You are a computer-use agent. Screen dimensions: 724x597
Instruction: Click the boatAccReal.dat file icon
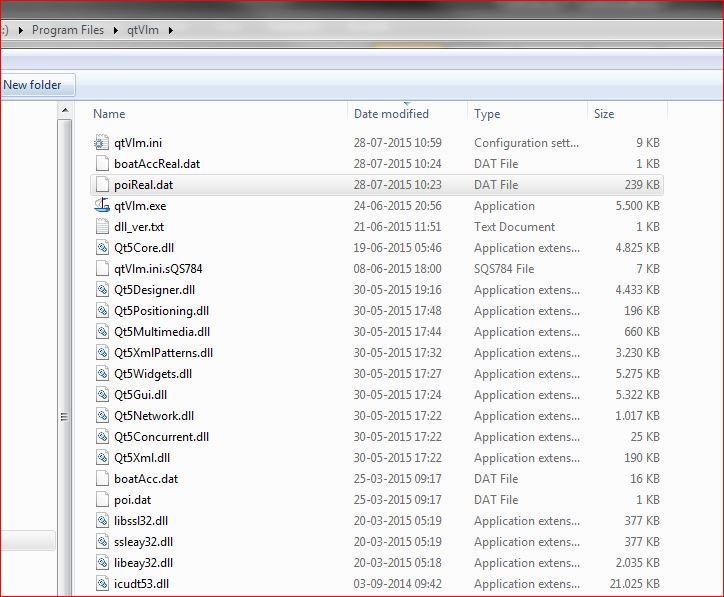101,164
